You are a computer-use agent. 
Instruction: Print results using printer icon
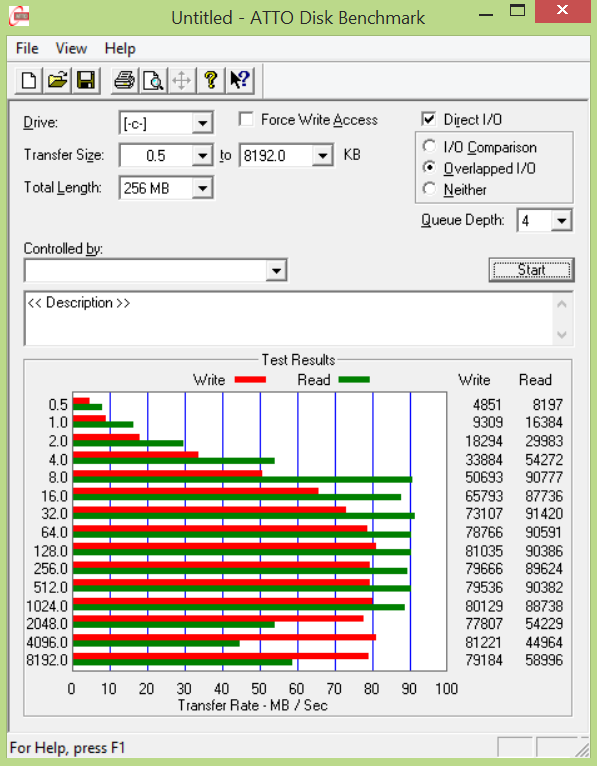124,80
